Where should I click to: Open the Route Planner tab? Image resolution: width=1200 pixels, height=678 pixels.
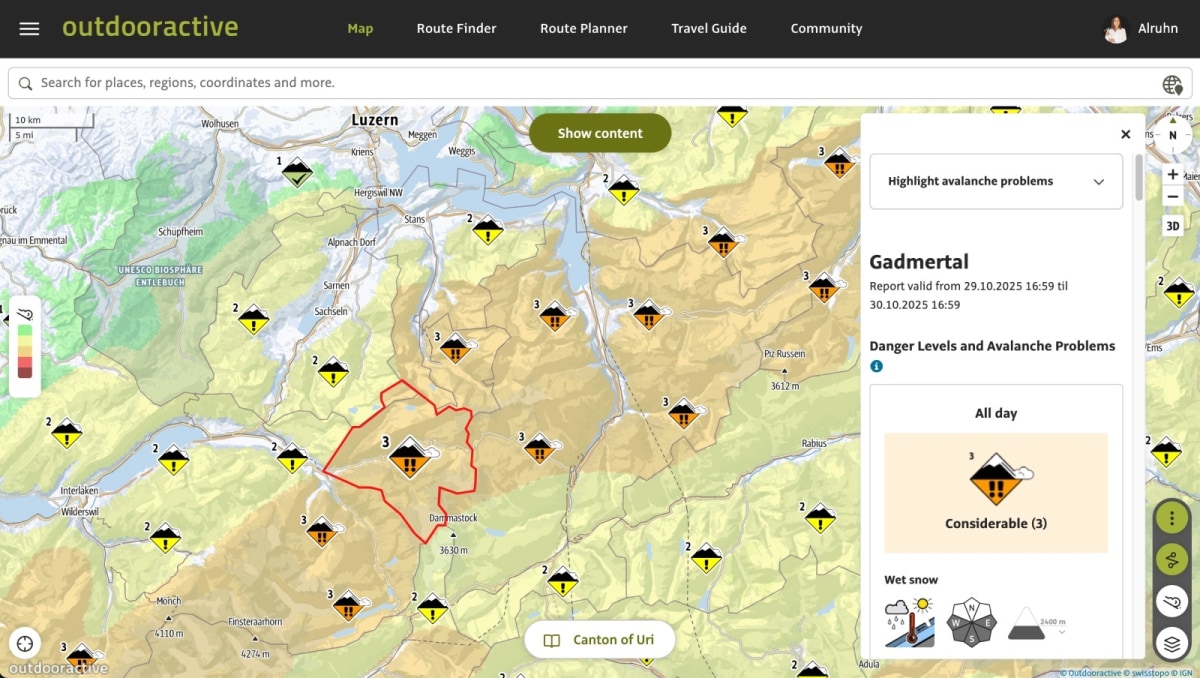click(x=583, y=29)
